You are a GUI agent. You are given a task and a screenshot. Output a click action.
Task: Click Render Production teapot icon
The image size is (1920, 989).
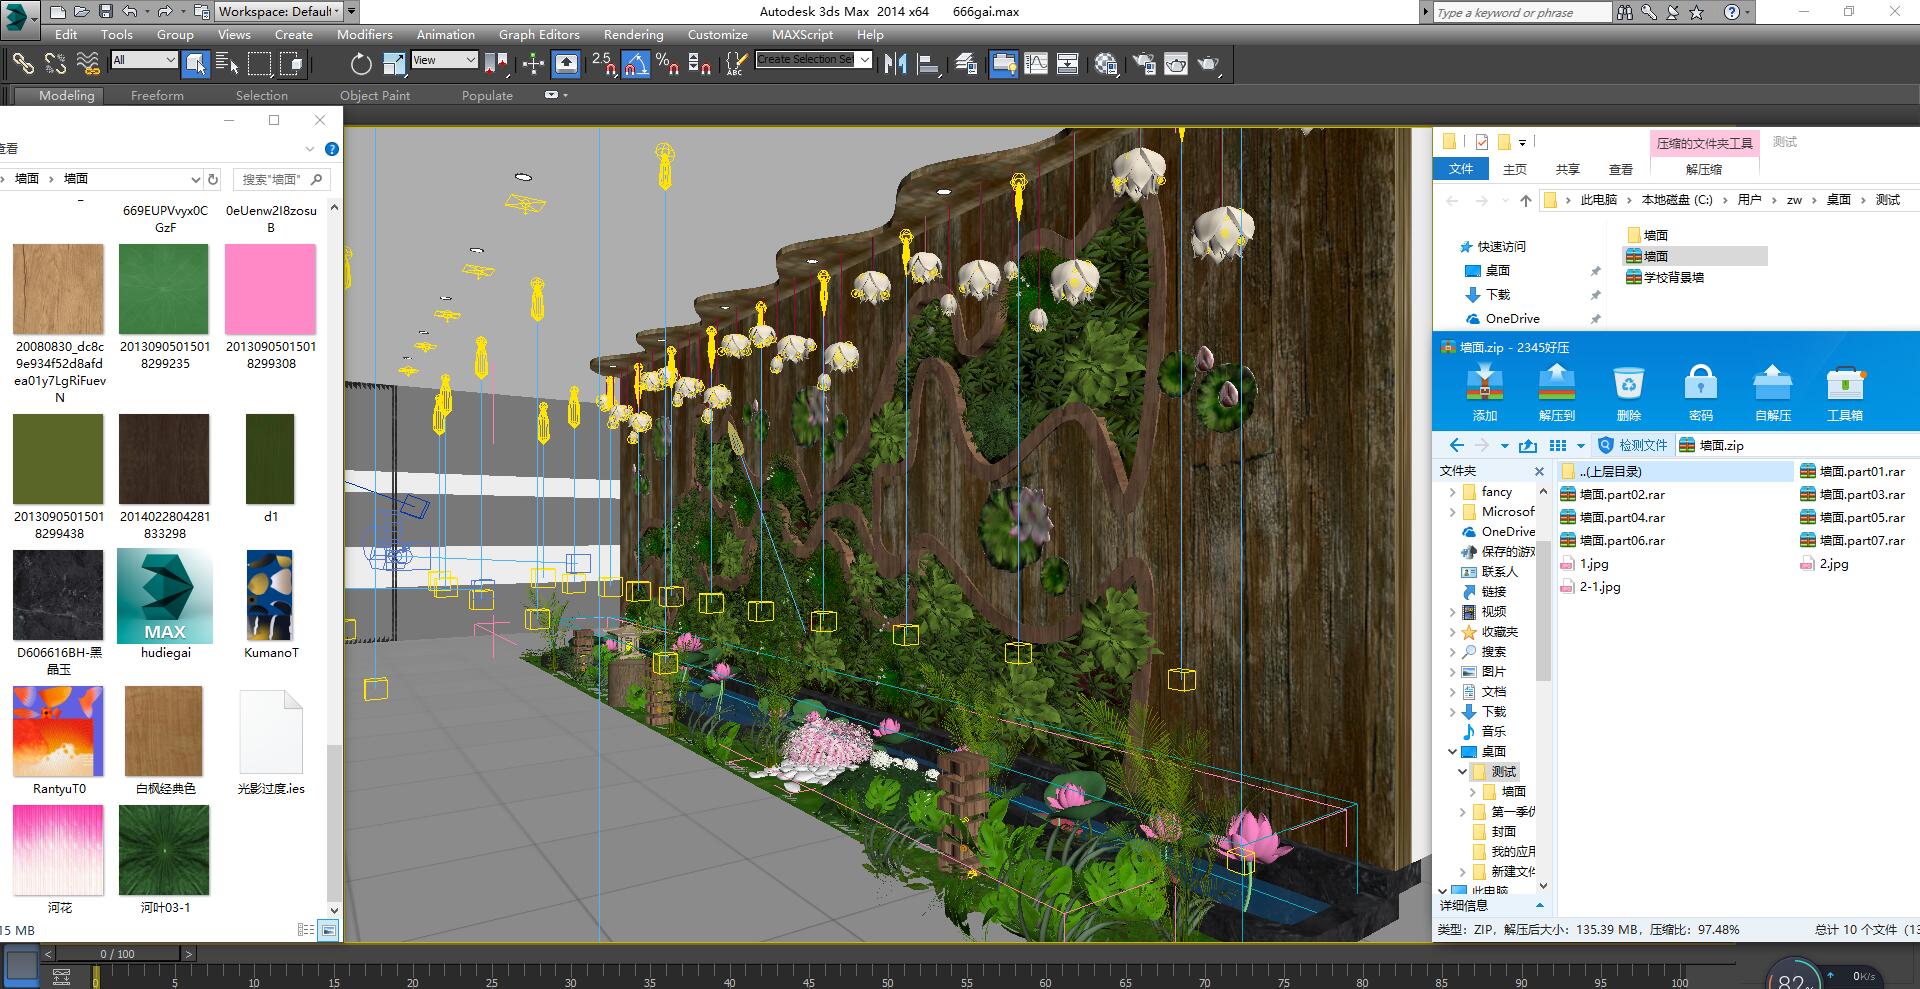(x=1209, y=64)
